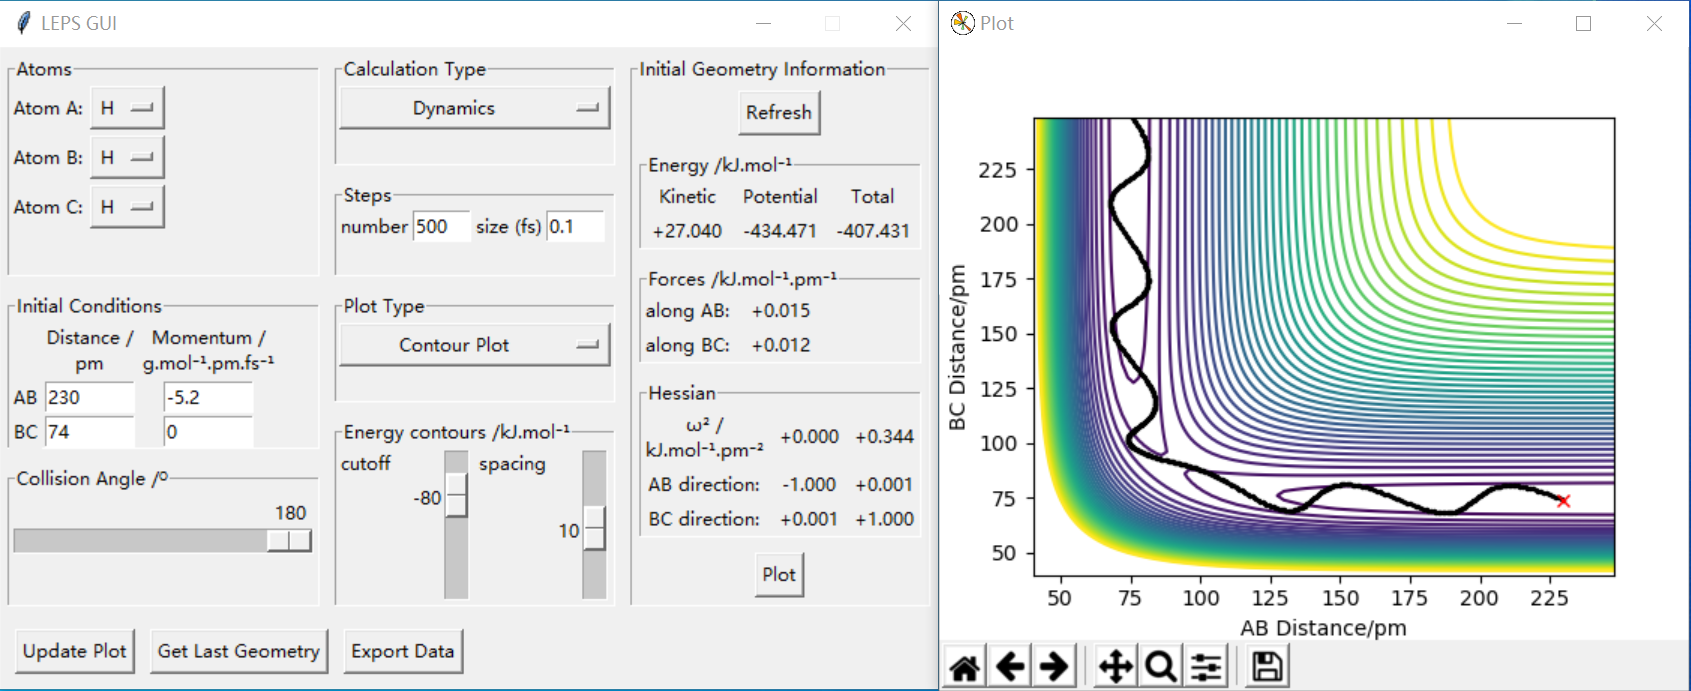This screenshot has height=691, width=1691.
Task: Open the Atom C dropdown
Action: pos(127,207)
